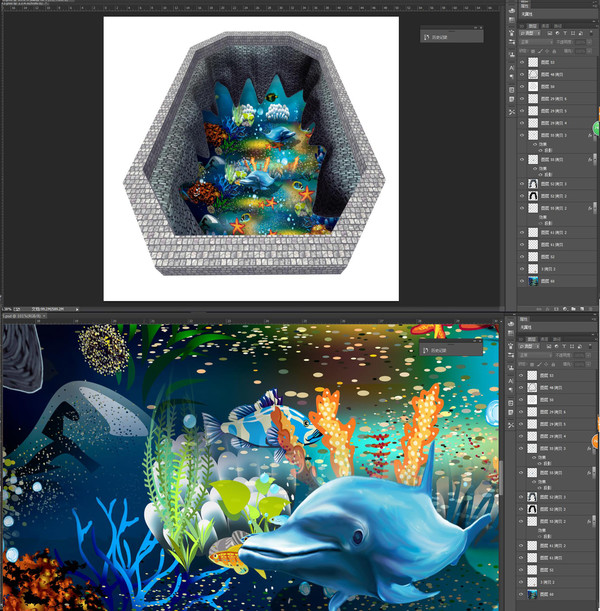Add layer style fx button at the upper panel bottom

pyautogui.click(x=547, y=309)
